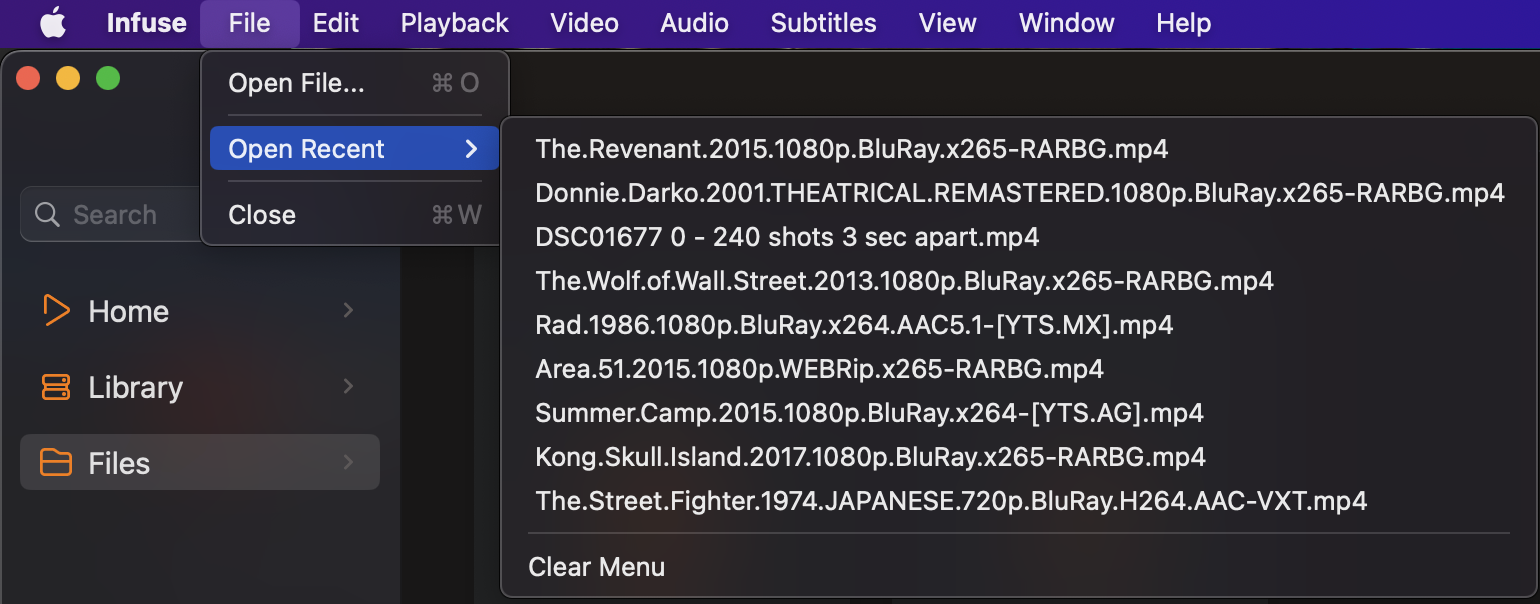Open the Edit menu
This screenshot has width=1540, height=604.
pos(335,23)
